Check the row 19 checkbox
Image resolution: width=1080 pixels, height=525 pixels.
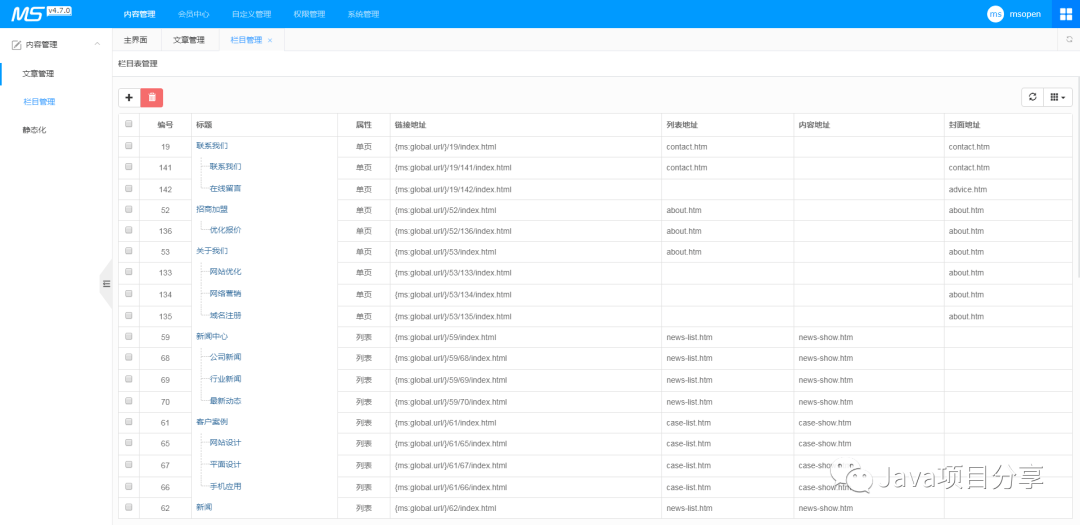point(128,146)
